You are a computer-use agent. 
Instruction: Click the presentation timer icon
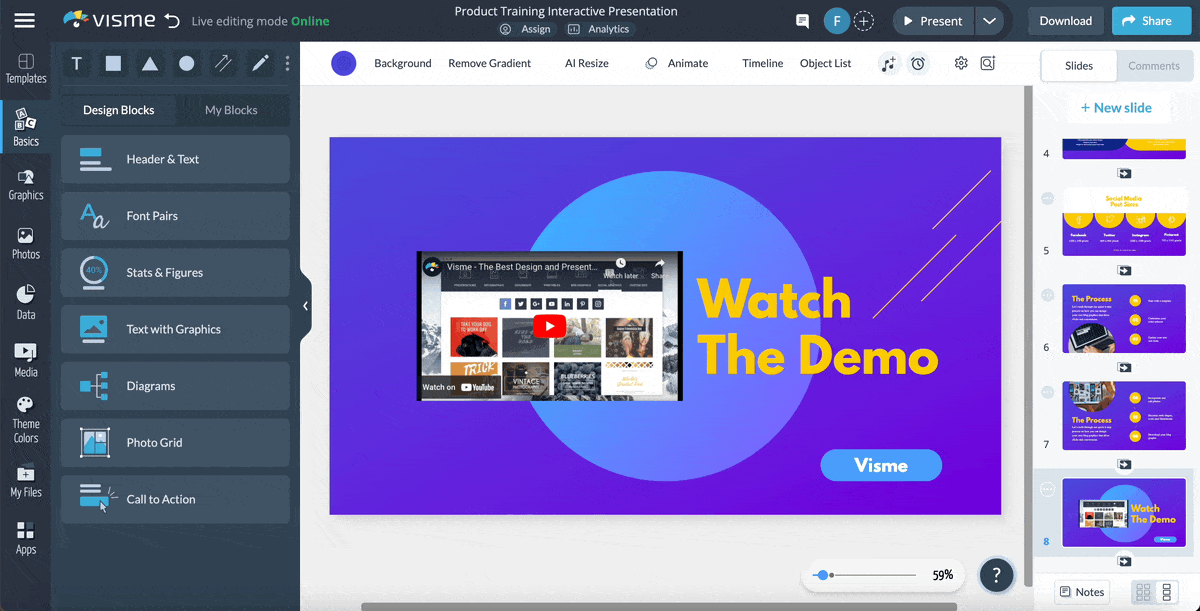pos(918,63)
